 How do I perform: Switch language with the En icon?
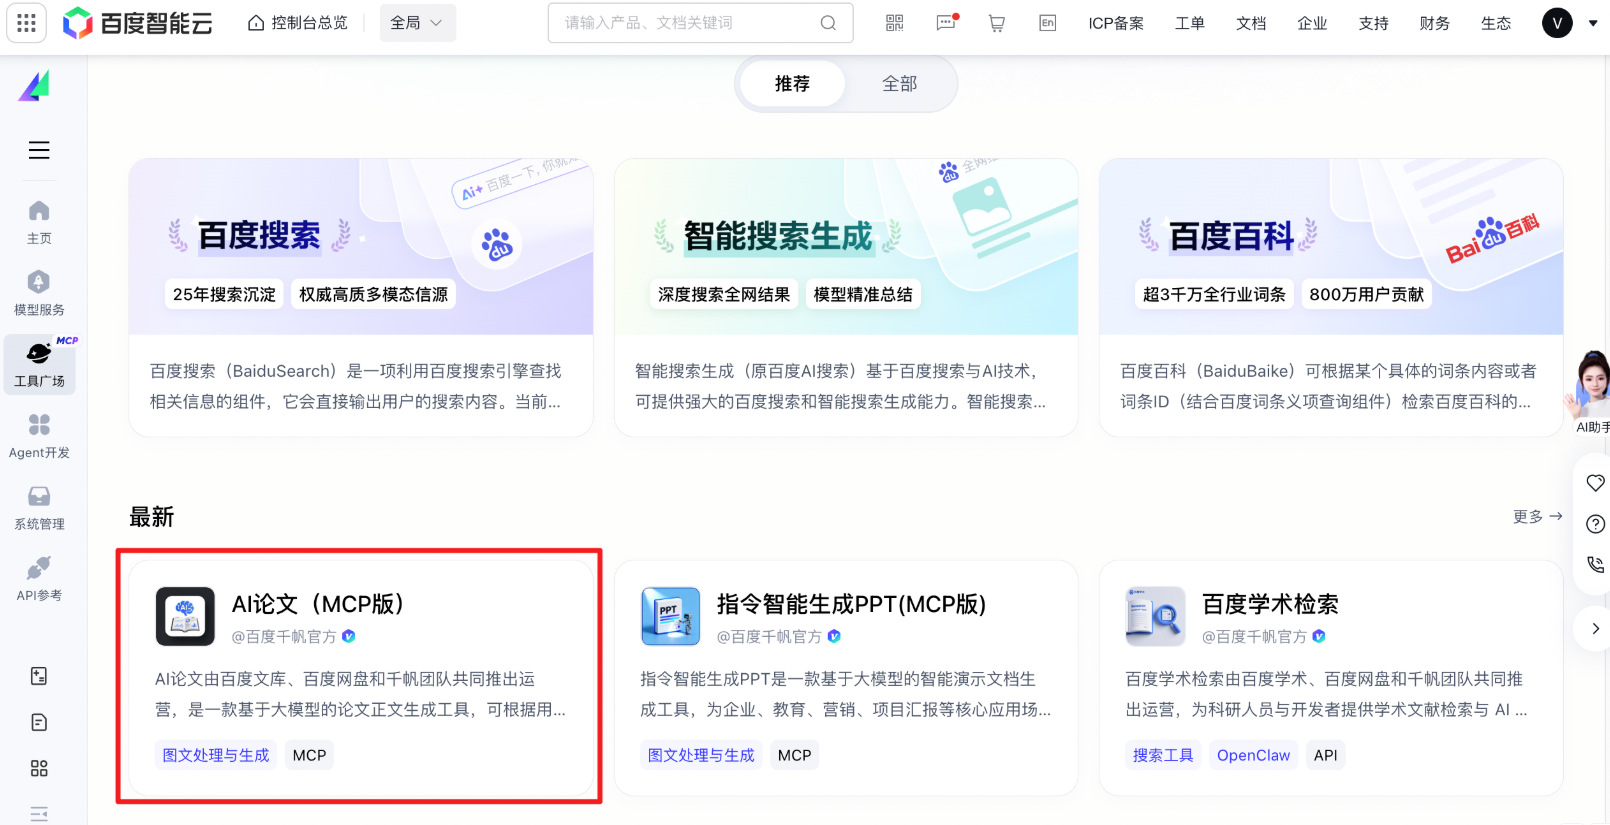[1047, 23]
